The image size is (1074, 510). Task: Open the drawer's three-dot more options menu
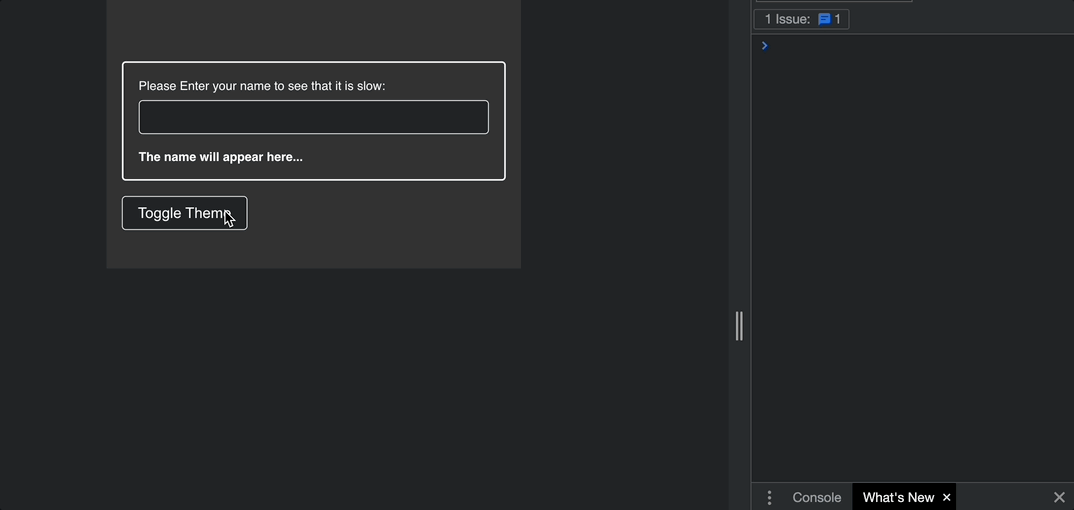point(769,497)
